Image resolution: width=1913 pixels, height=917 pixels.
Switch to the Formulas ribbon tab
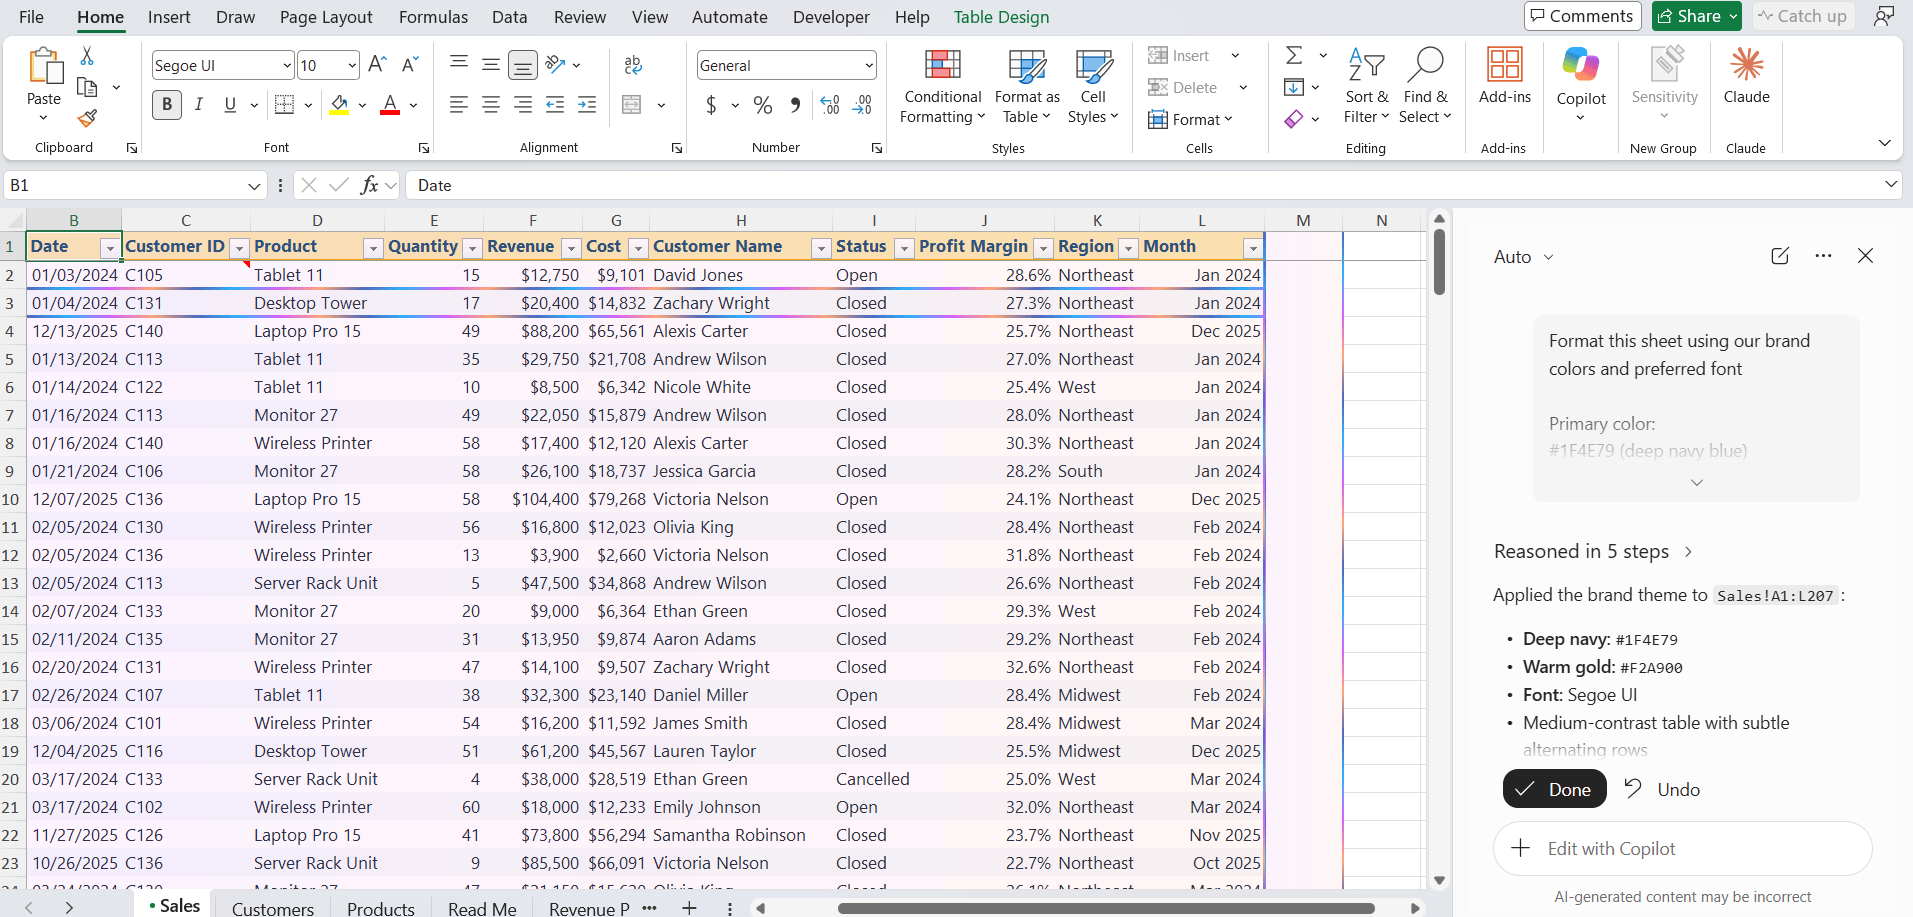pos(433,17)
